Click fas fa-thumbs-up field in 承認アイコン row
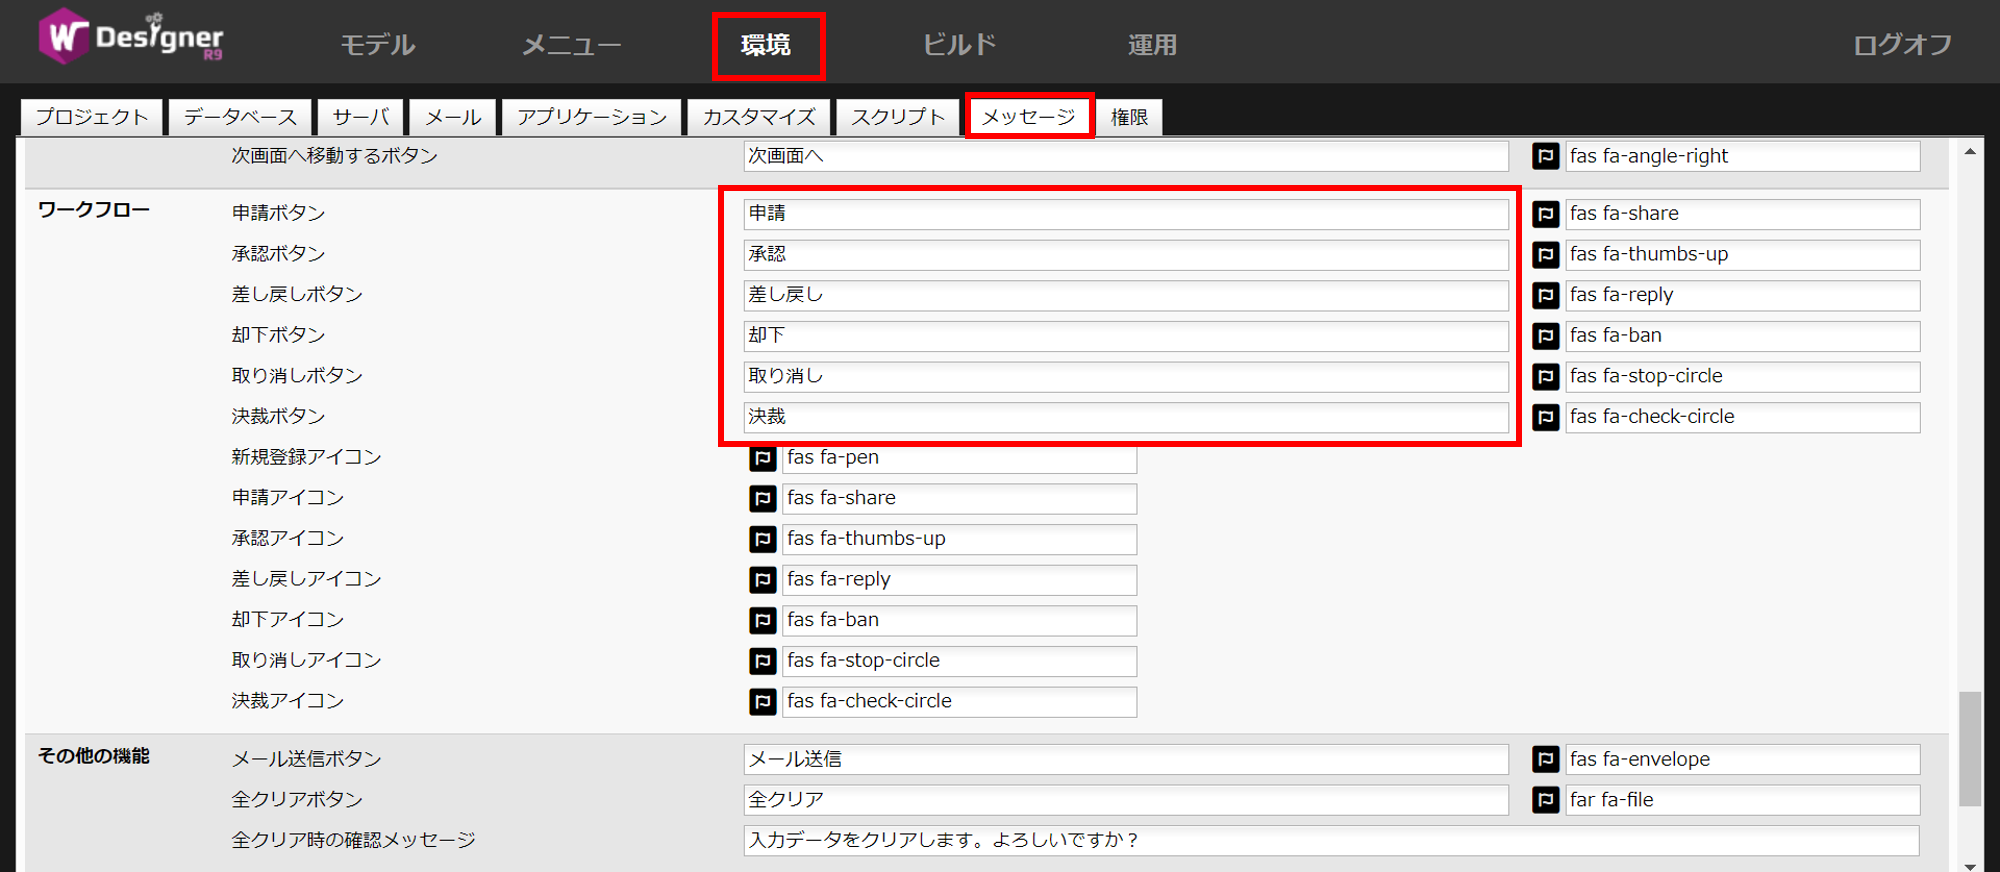2000x872 pixels. 959,539
